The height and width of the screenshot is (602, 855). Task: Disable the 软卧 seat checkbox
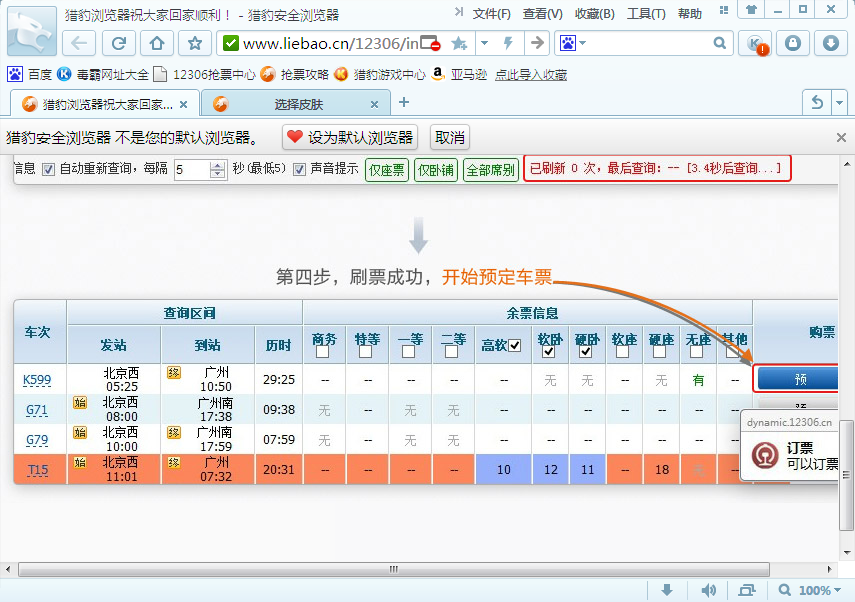point(547,352)
